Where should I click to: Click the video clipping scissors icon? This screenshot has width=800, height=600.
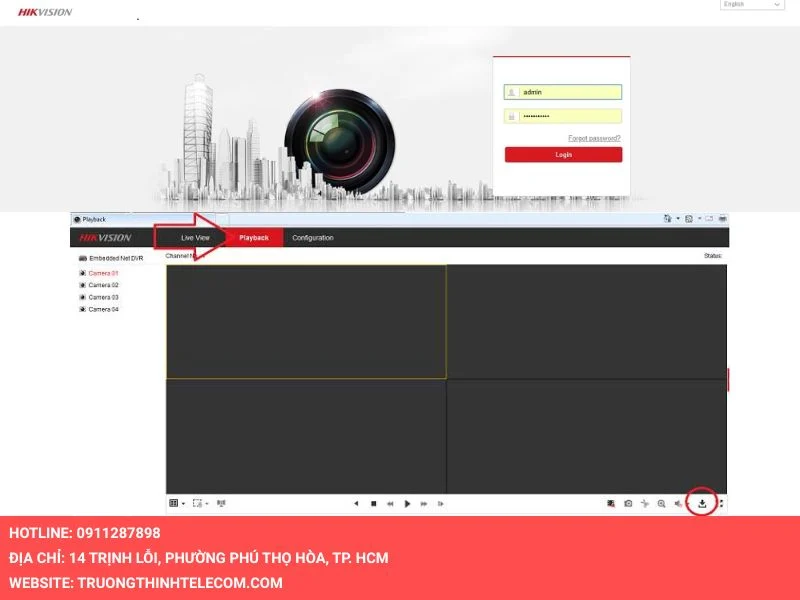(645, 504)
